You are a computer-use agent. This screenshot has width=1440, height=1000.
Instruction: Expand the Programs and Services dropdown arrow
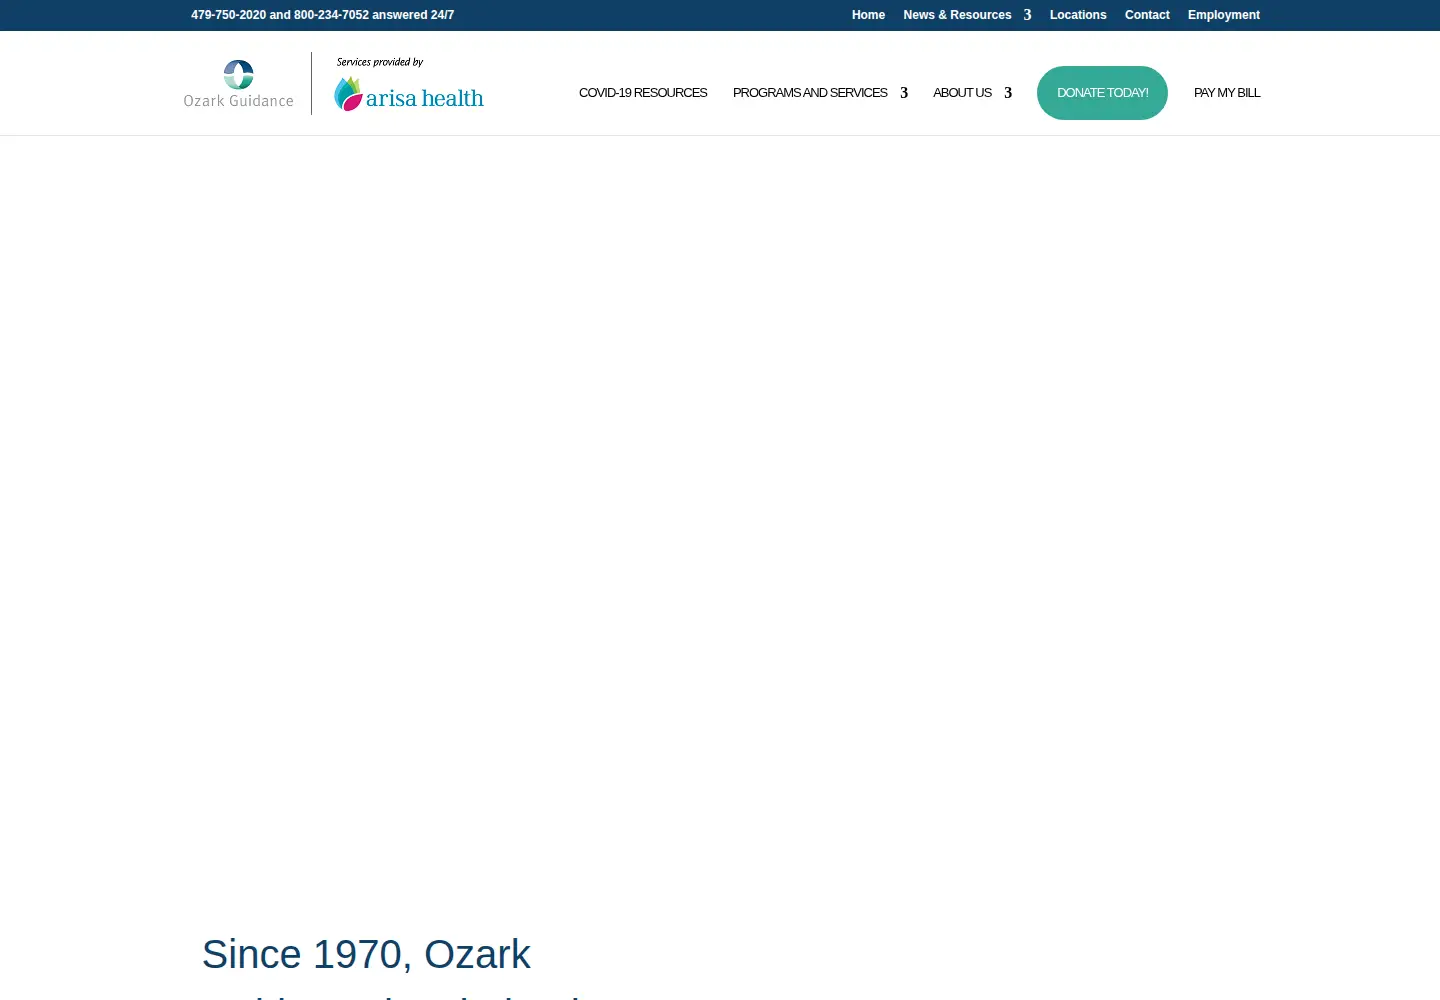904,93
